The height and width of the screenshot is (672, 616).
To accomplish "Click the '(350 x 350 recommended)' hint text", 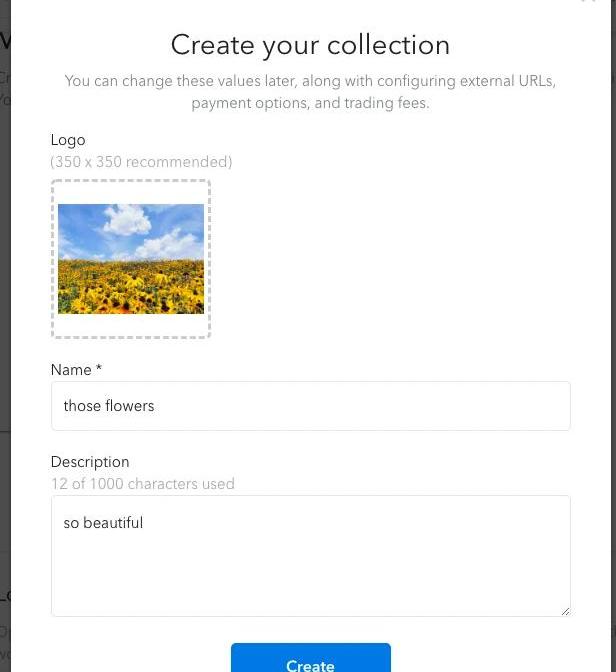I will [141, 162].
